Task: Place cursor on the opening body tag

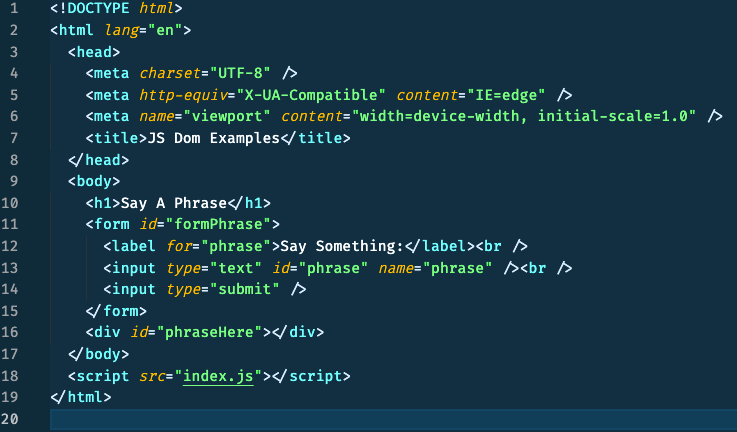Action: coord(94,181)
